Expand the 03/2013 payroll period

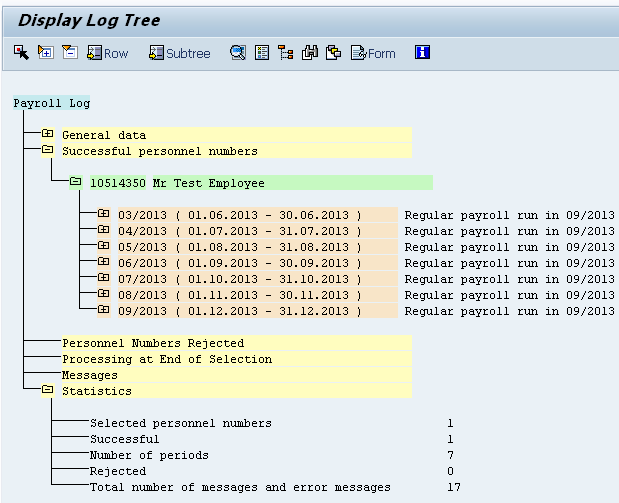tap(103, 215)
